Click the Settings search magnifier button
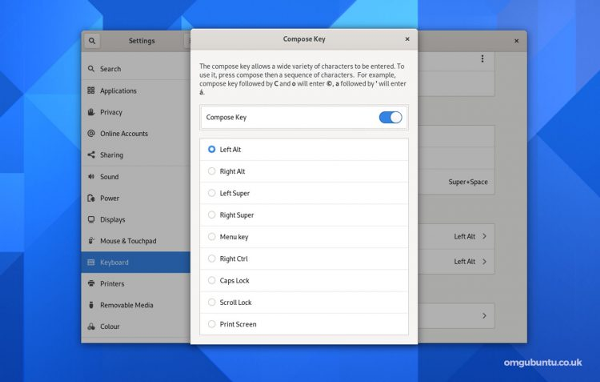 tap(92, 41)
